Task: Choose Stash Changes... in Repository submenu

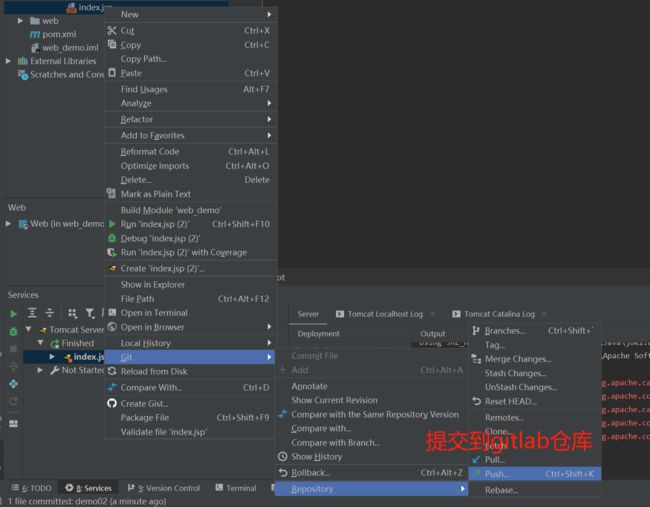Action: [535, 373]
